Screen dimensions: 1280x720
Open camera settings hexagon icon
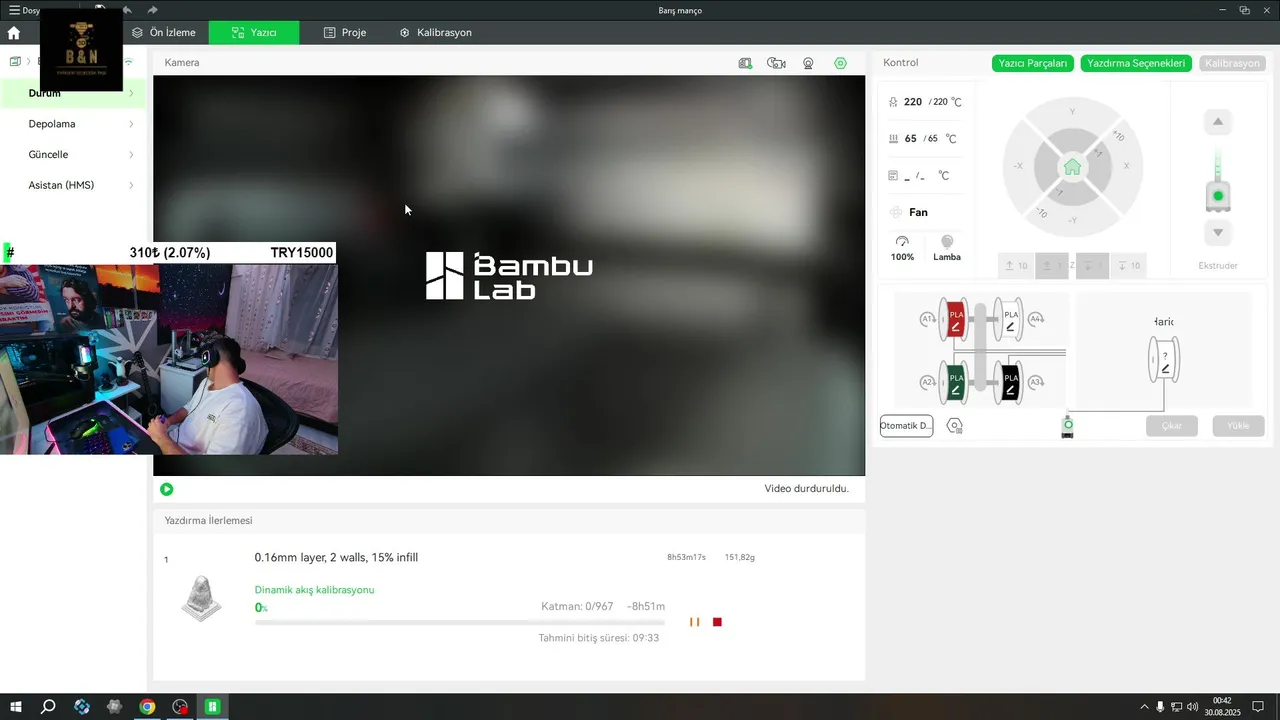(x=840, y=63)
